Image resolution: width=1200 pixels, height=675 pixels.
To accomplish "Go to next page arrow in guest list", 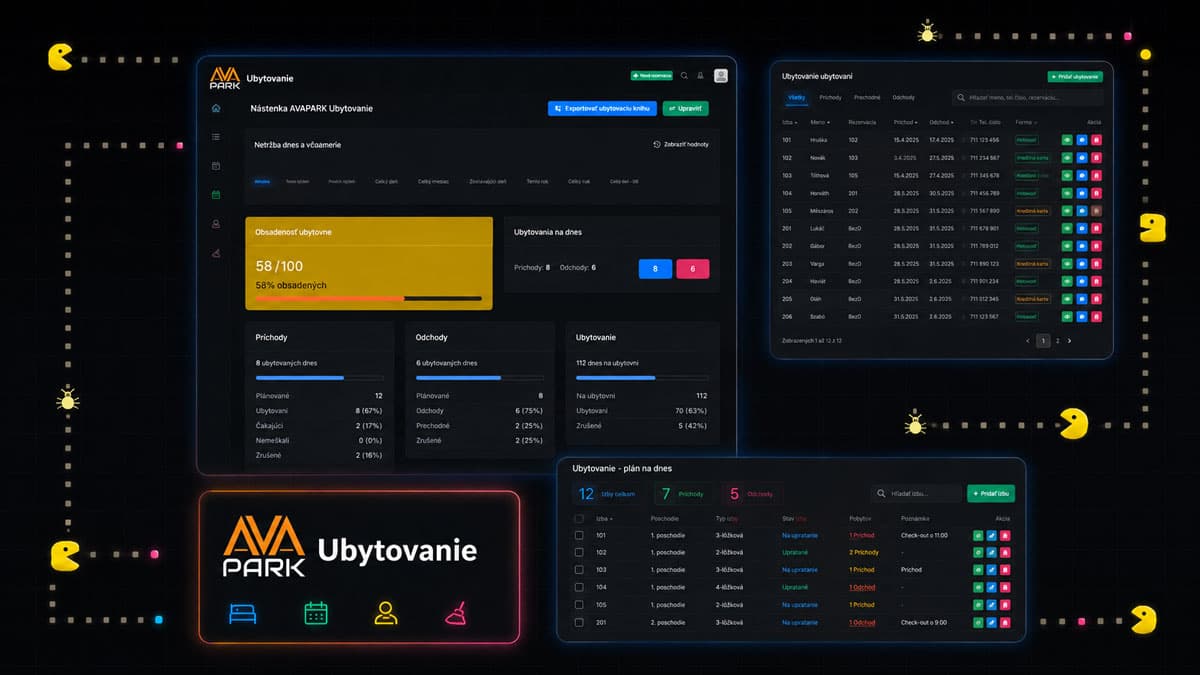I will [1070, 341].
